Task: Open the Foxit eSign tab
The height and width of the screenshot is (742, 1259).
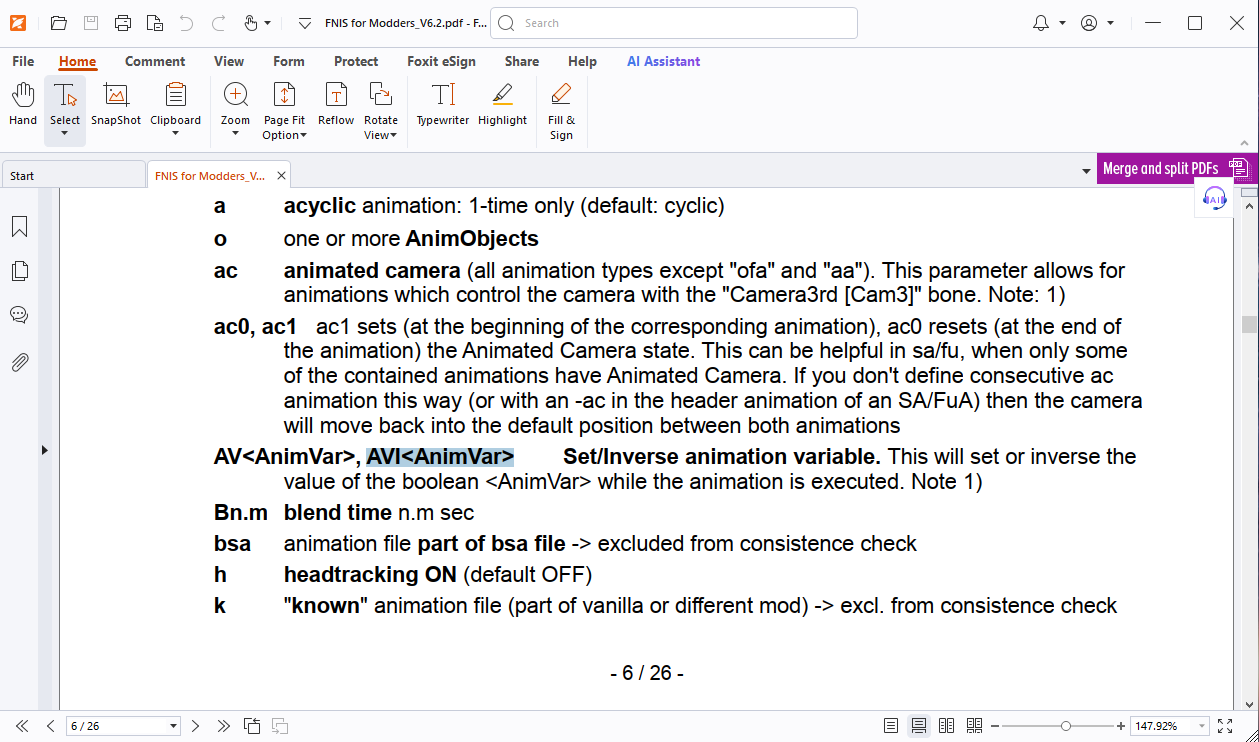Action: coord(441,61)
